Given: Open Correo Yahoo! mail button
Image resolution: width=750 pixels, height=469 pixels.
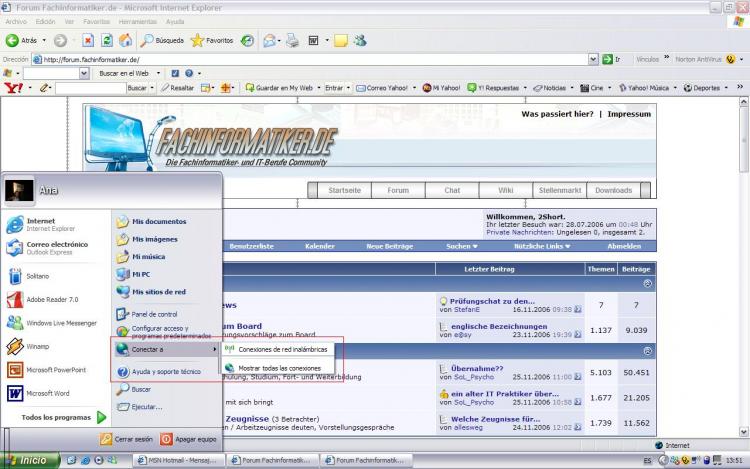Looking at the screenshot, I should click(x=382, y=88).
